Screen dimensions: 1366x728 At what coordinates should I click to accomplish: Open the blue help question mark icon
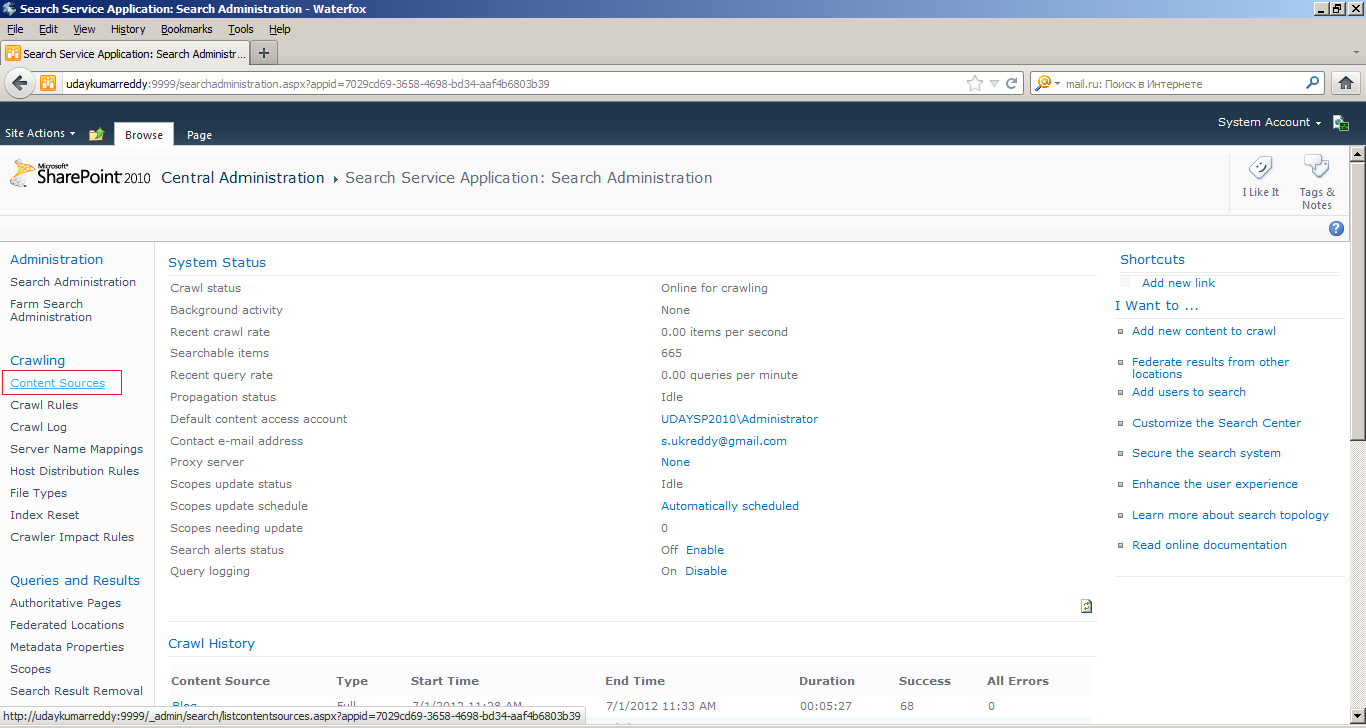click(1336, 229)
